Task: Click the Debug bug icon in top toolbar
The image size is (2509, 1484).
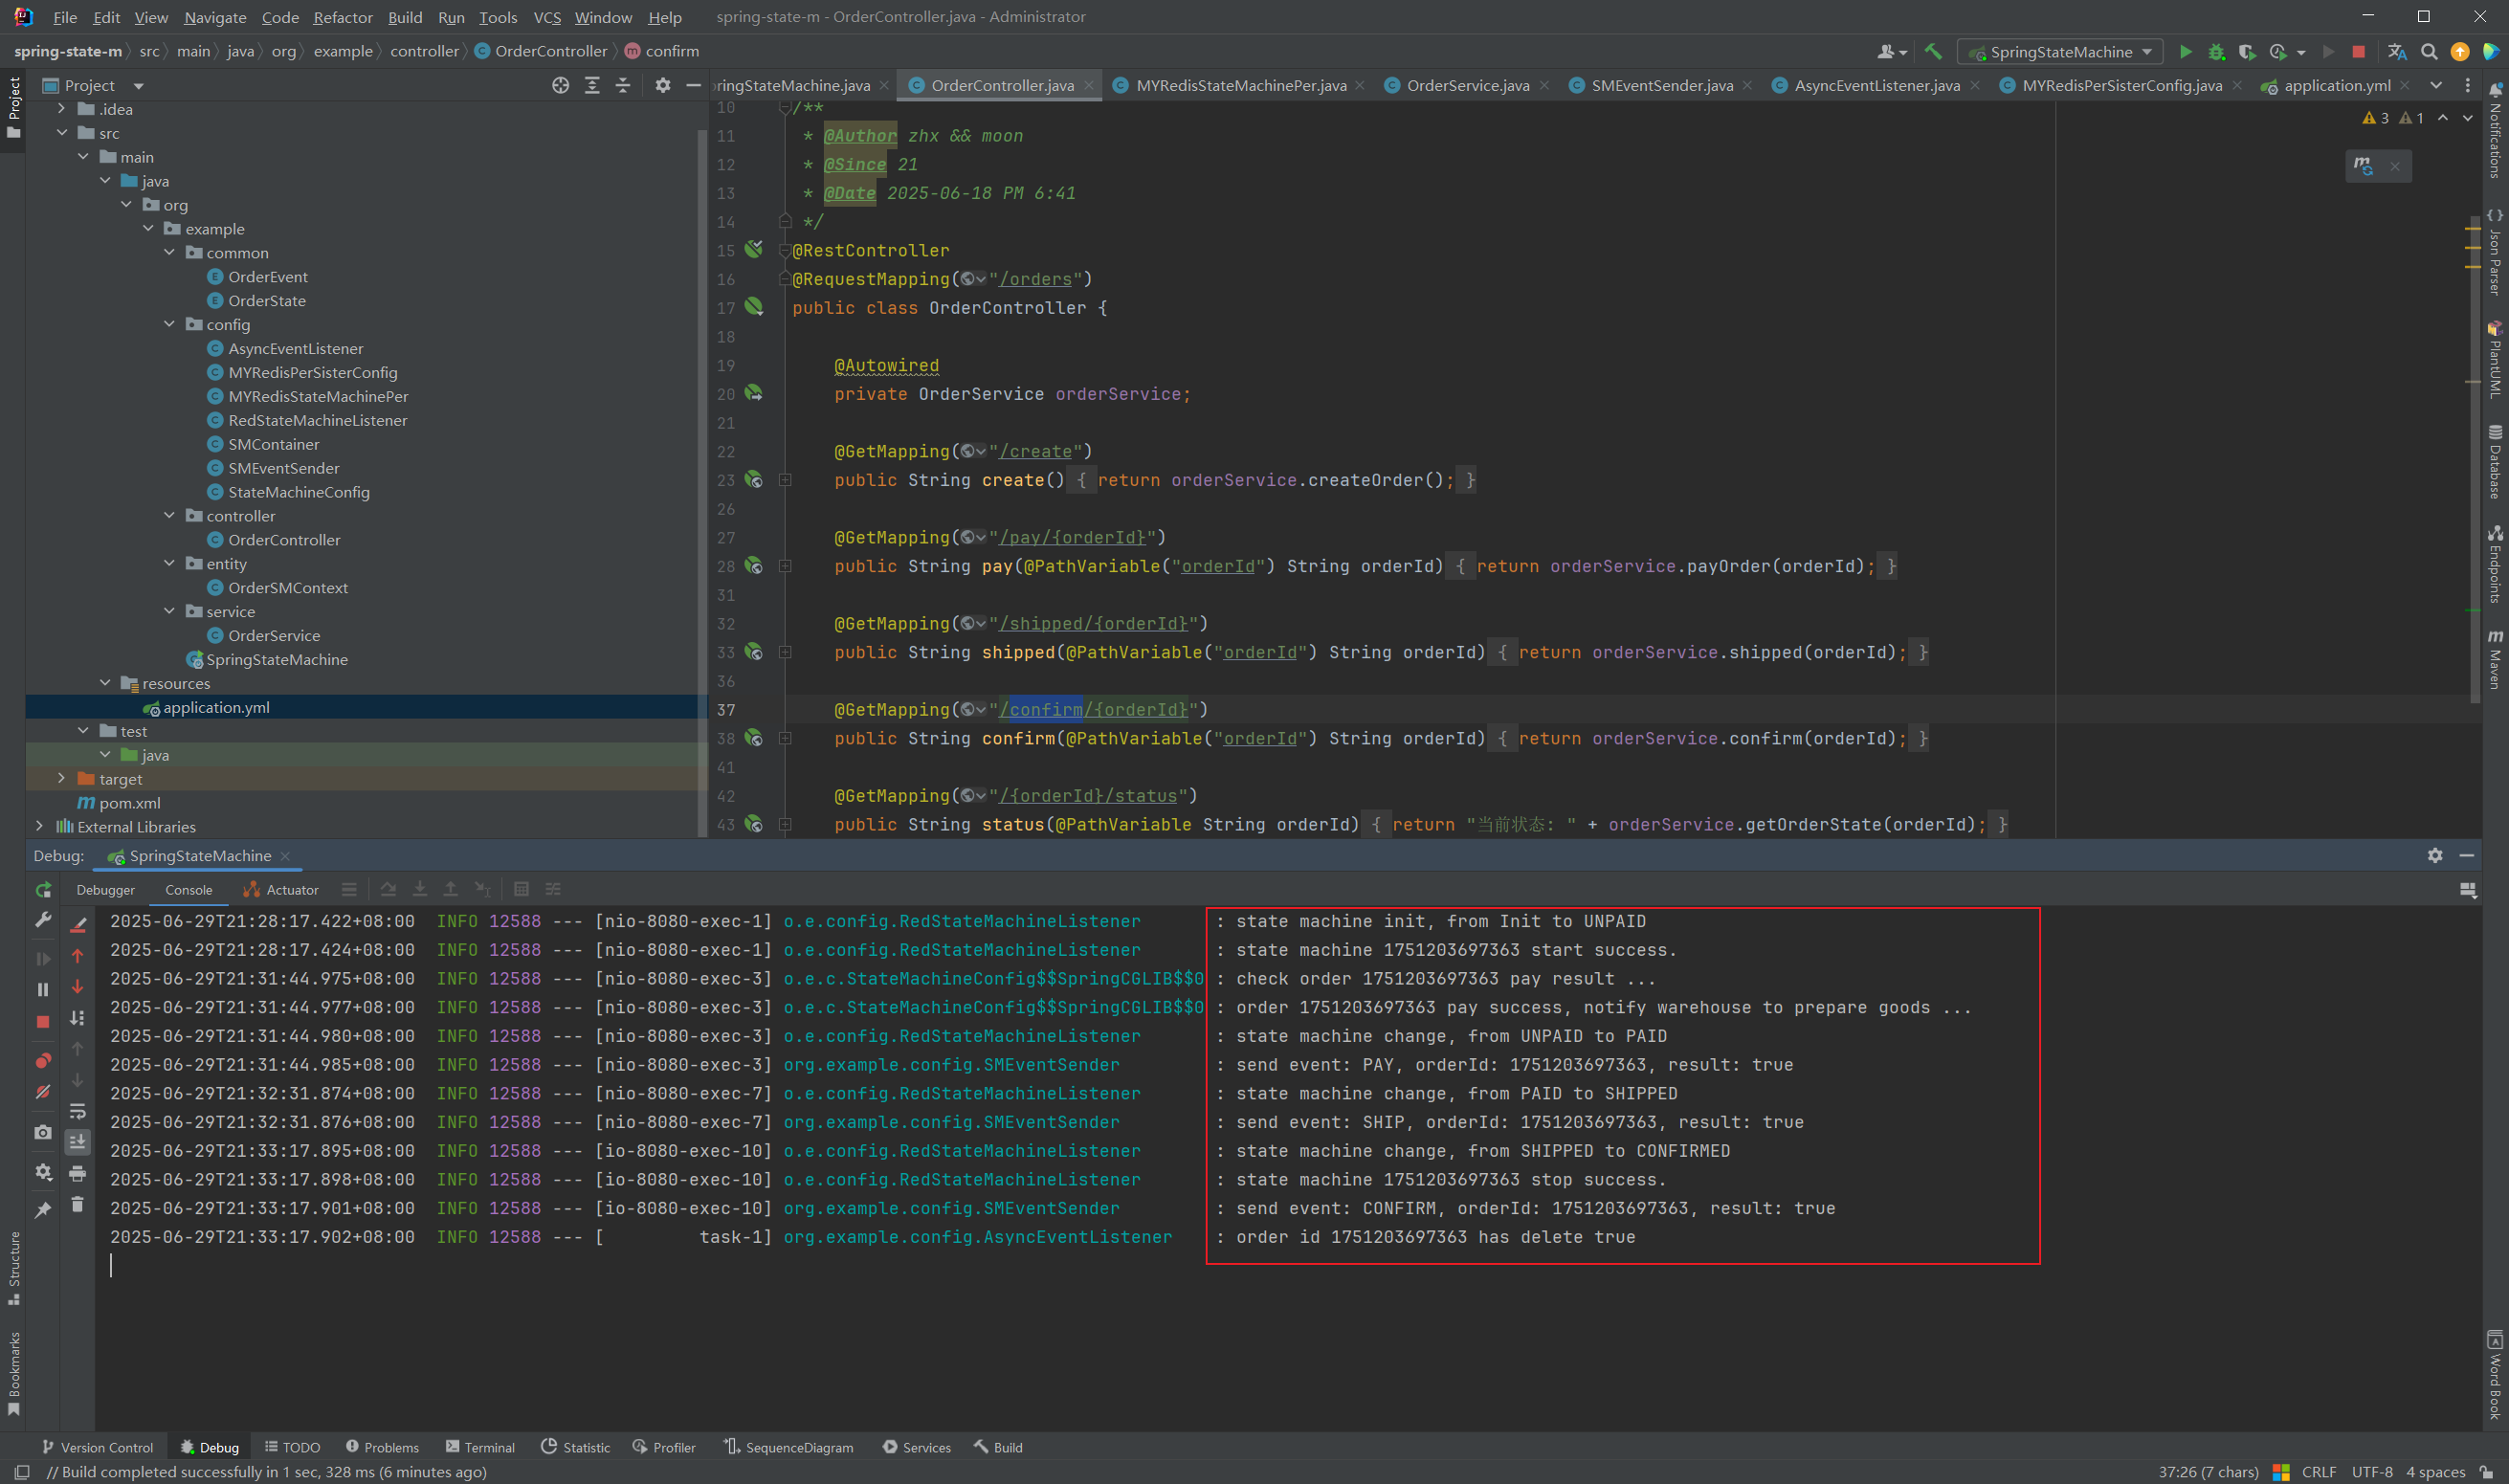Action: pos(2216,52)
